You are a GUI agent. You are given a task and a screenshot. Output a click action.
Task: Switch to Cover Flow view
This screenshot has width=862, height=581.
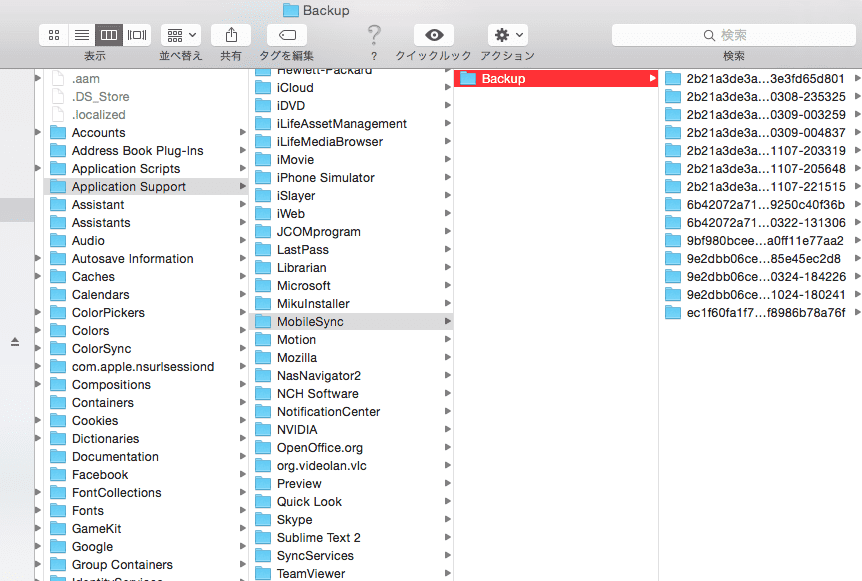pyautogui.click(x=137, y=35)
